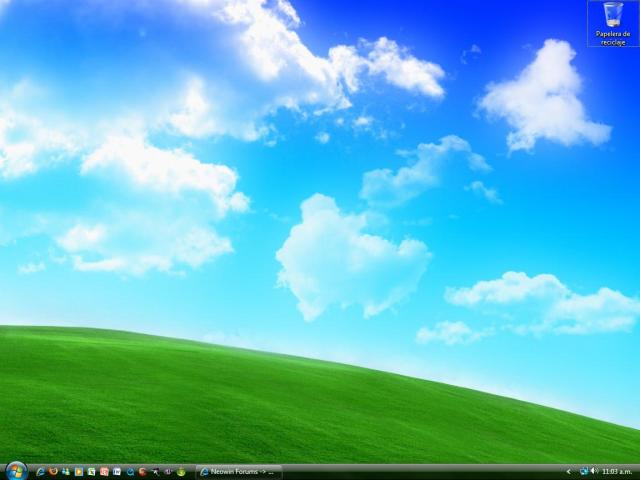
Task: Open the green quick launch icon
Action: click(91, 472)
